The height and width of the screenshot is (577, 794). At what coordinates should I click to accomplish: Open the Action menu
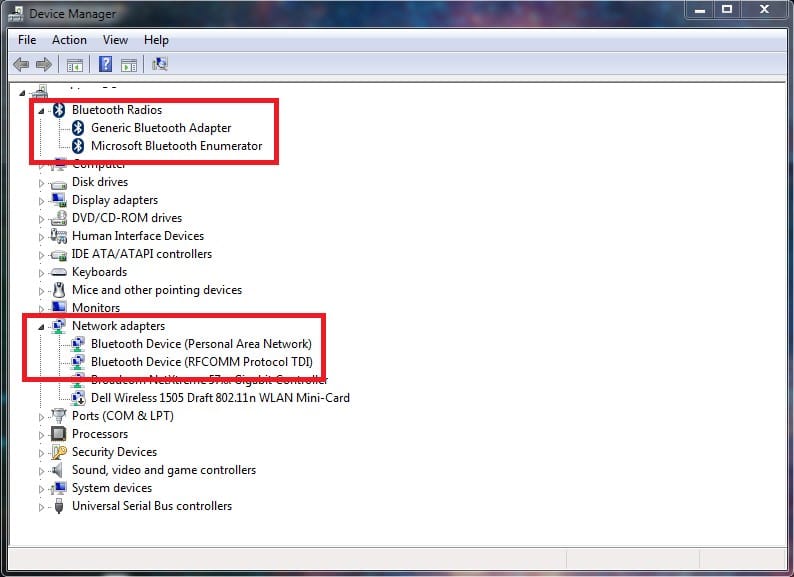(69, 40)
